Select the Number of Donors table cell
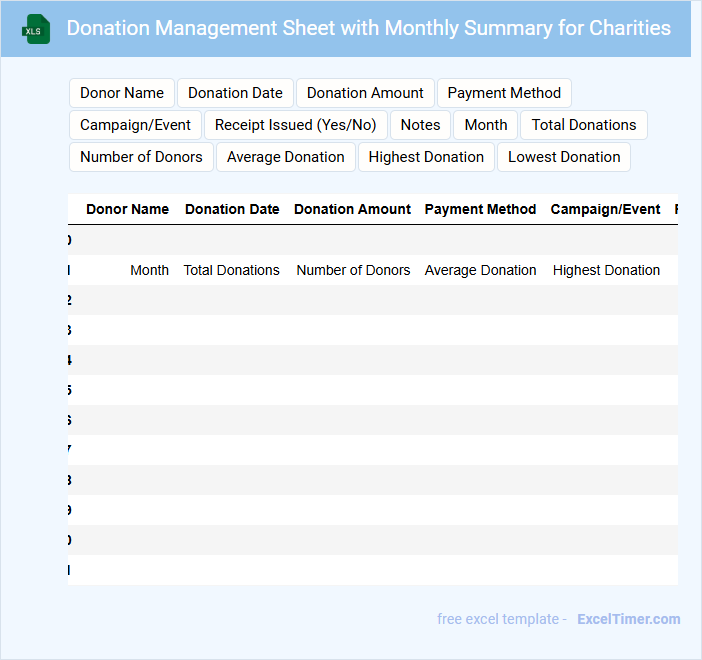Screen dimensions: 702x660 pos(353,270)
